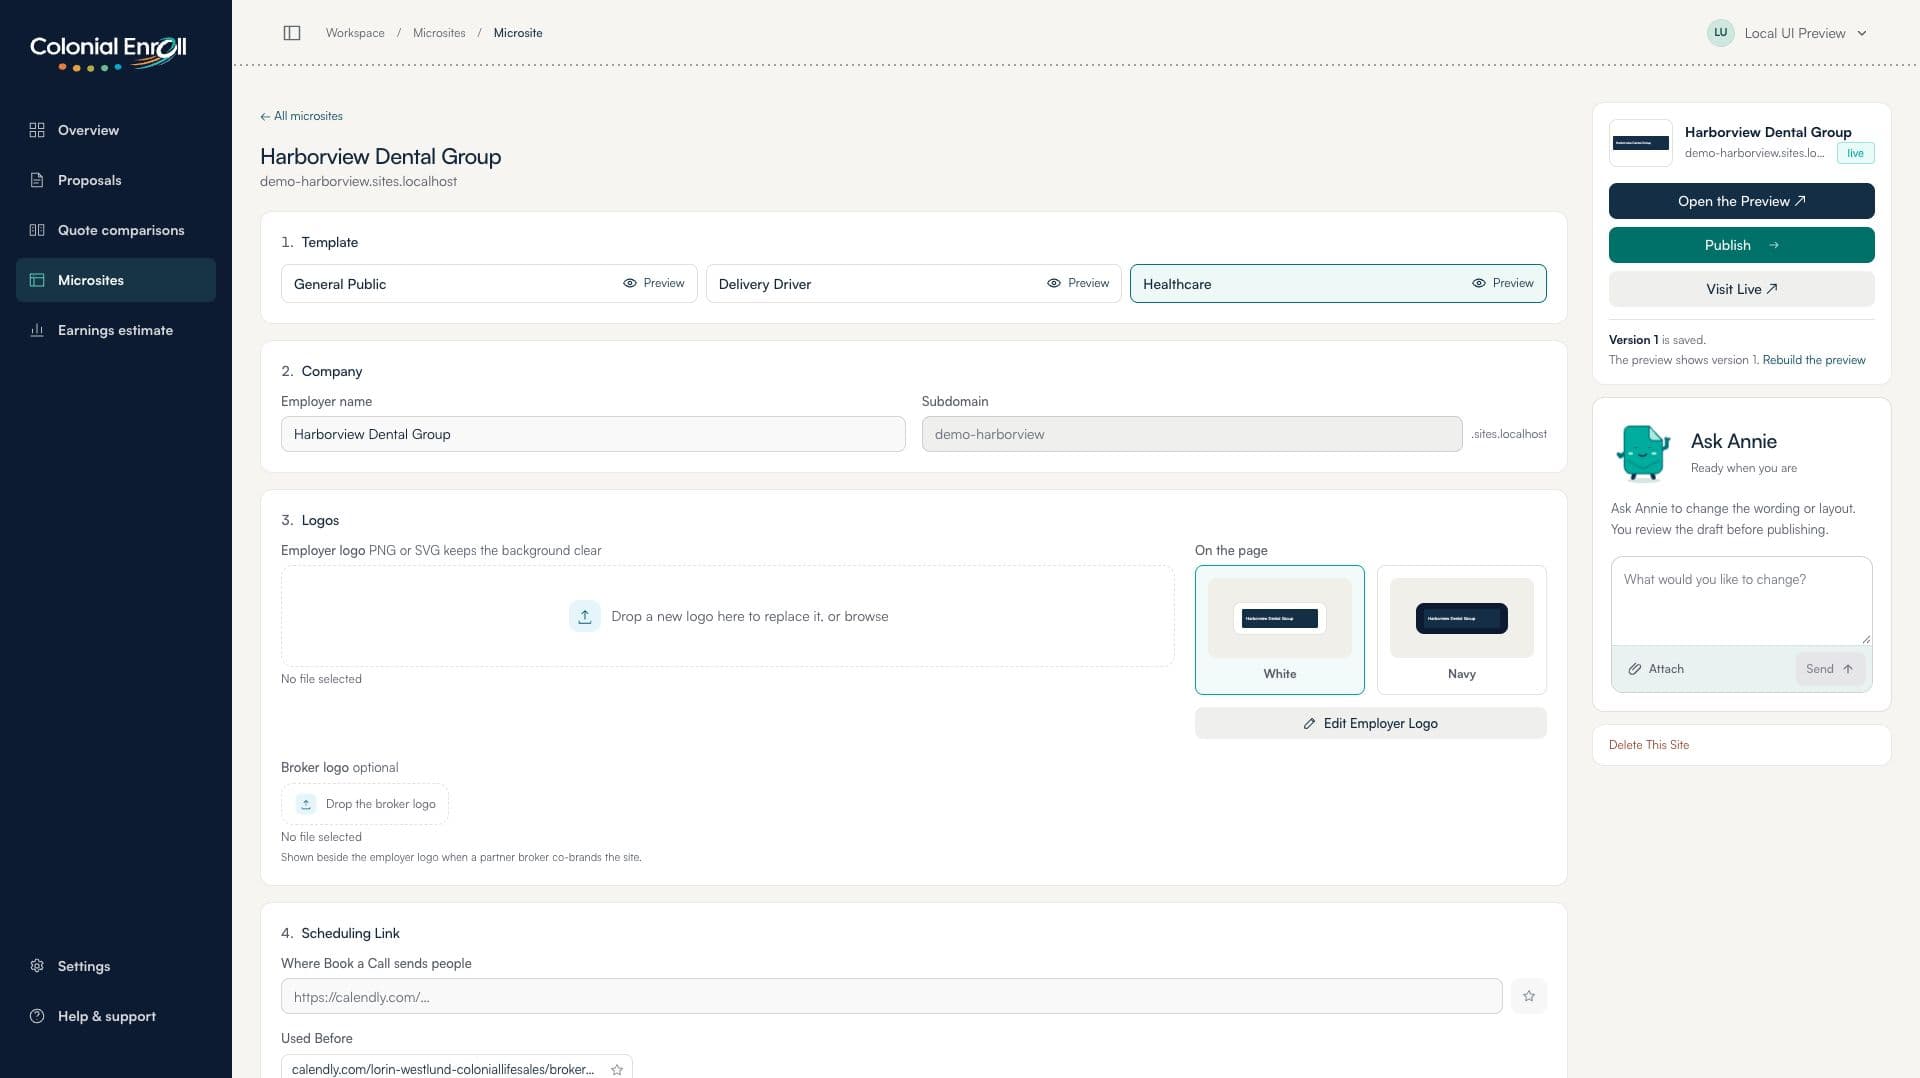1920x1078 pixels.
Task: Open Earnings estimate in the sidebar
Action: coord(116,330)
